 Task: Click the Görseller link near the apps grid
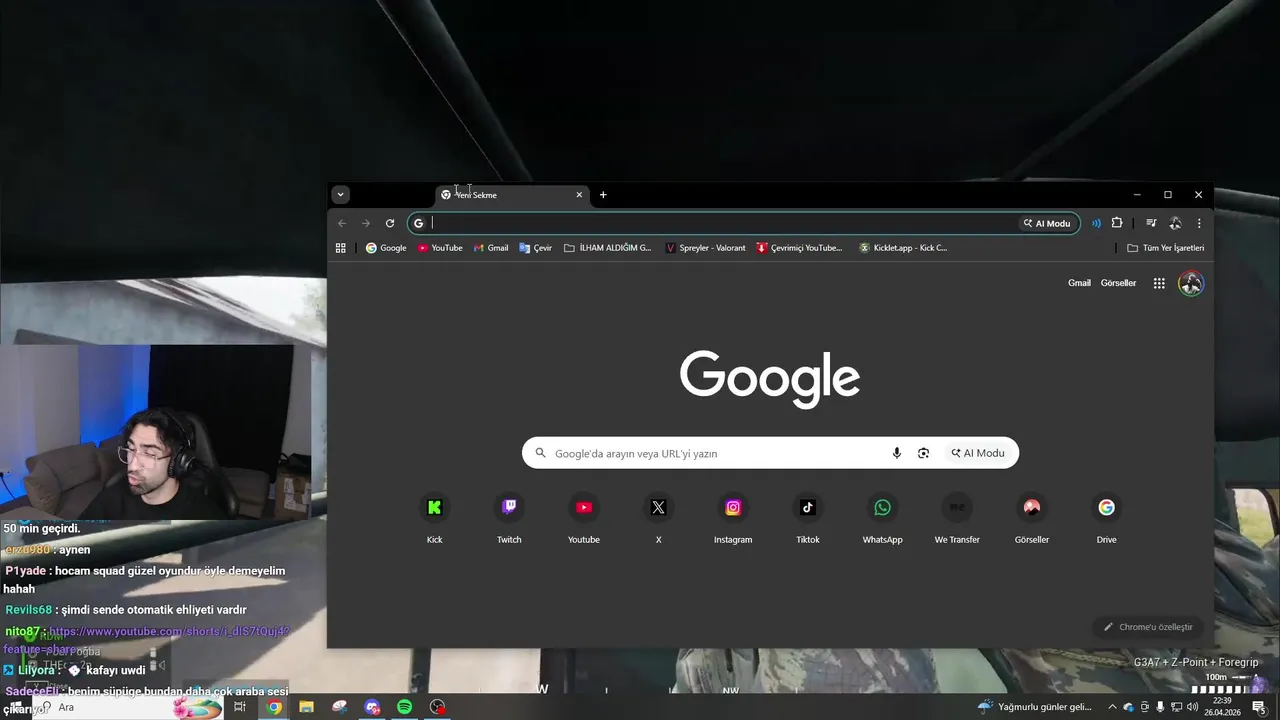point(1118,283)
